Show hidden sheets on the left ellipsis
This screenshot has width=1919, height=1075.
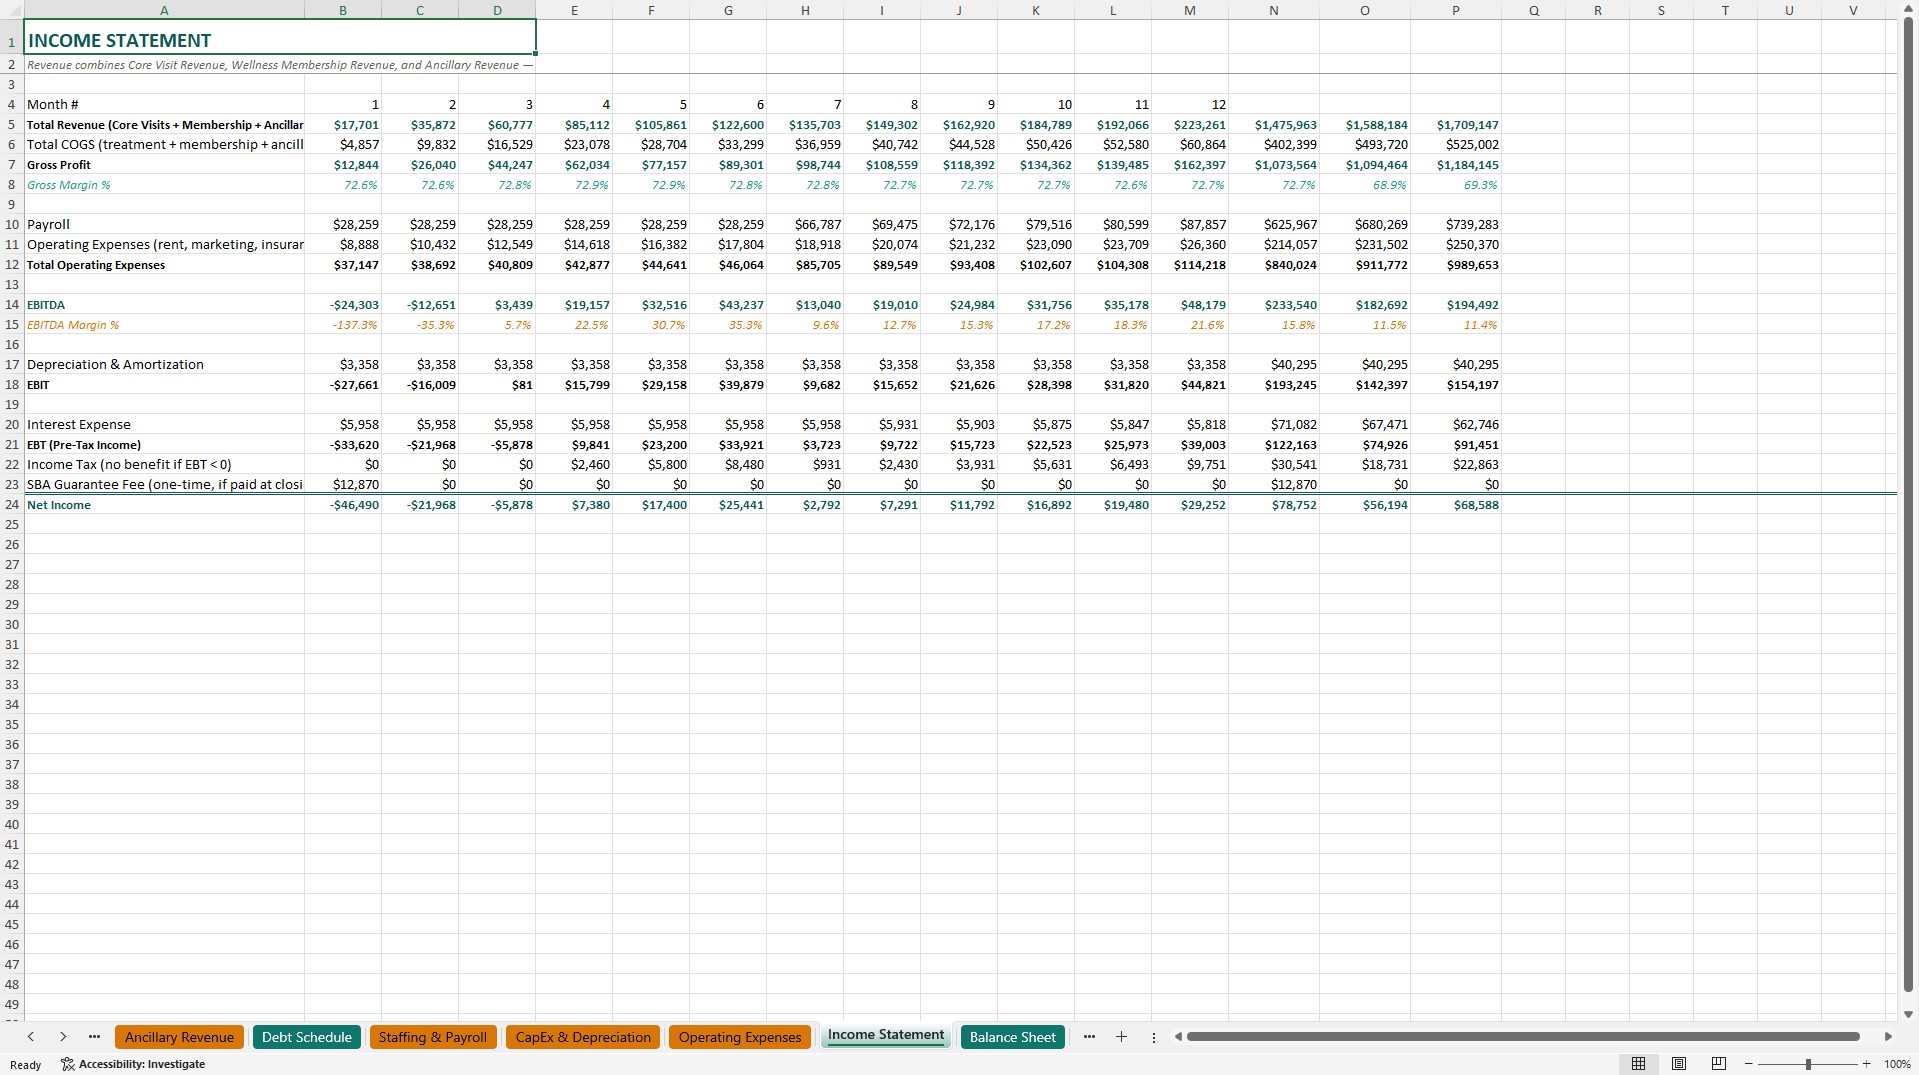pos(94,1037)
